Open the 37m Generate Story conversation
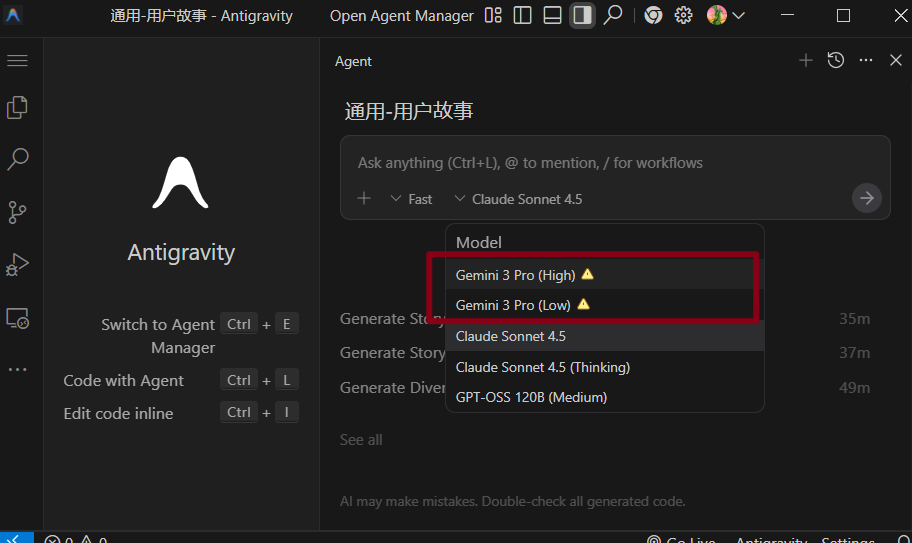This screenshot has height=543, width=912. [x=605, y=352]
